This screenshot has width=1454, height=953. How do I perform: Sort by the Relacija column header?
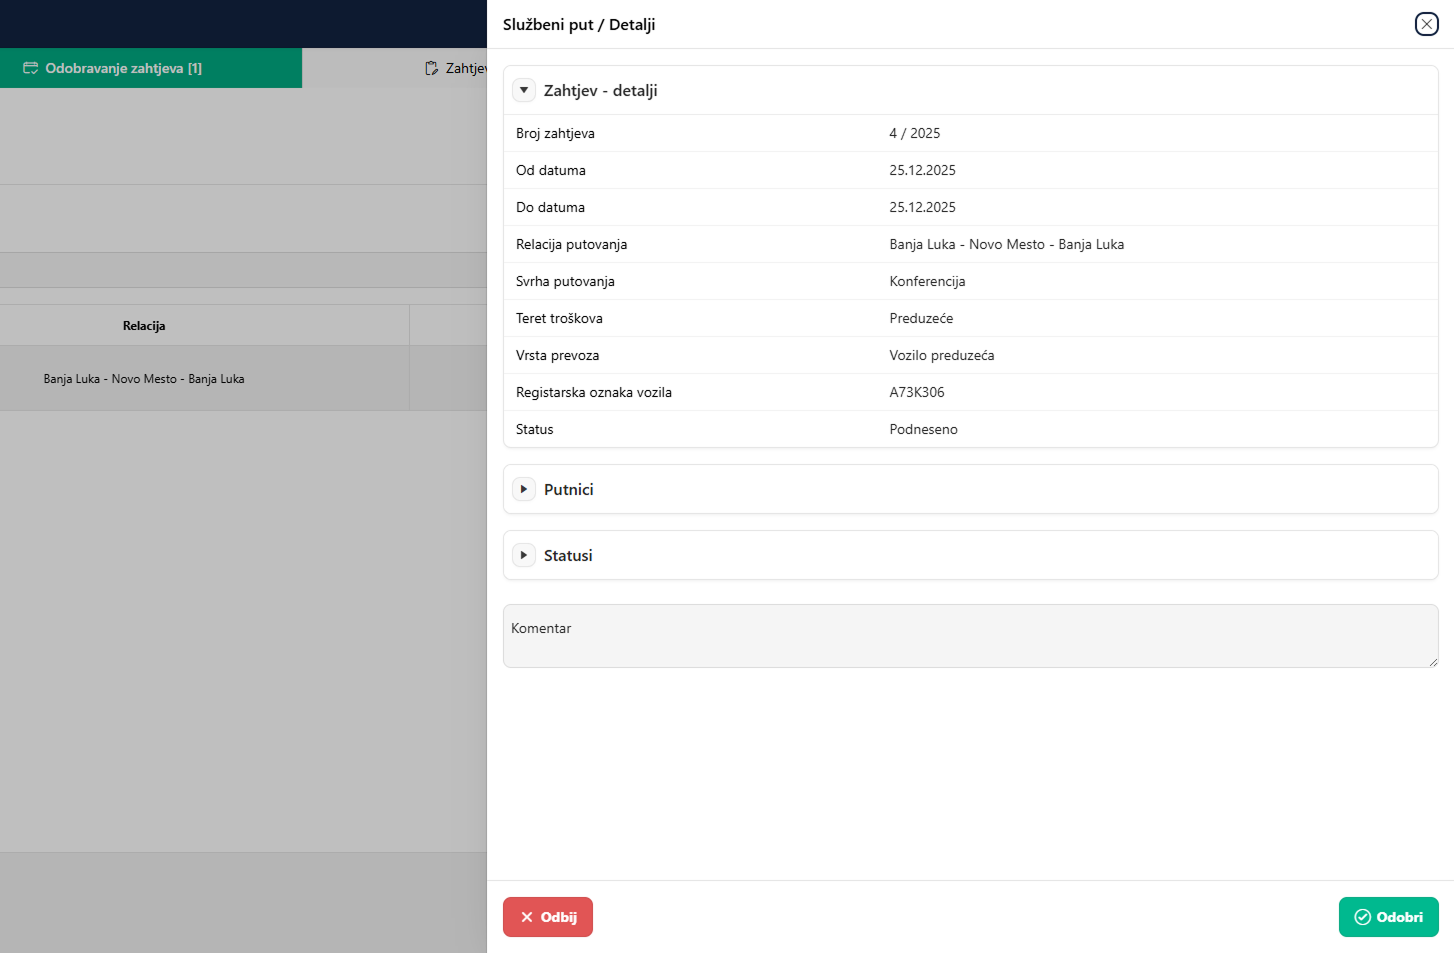point(144,326)
